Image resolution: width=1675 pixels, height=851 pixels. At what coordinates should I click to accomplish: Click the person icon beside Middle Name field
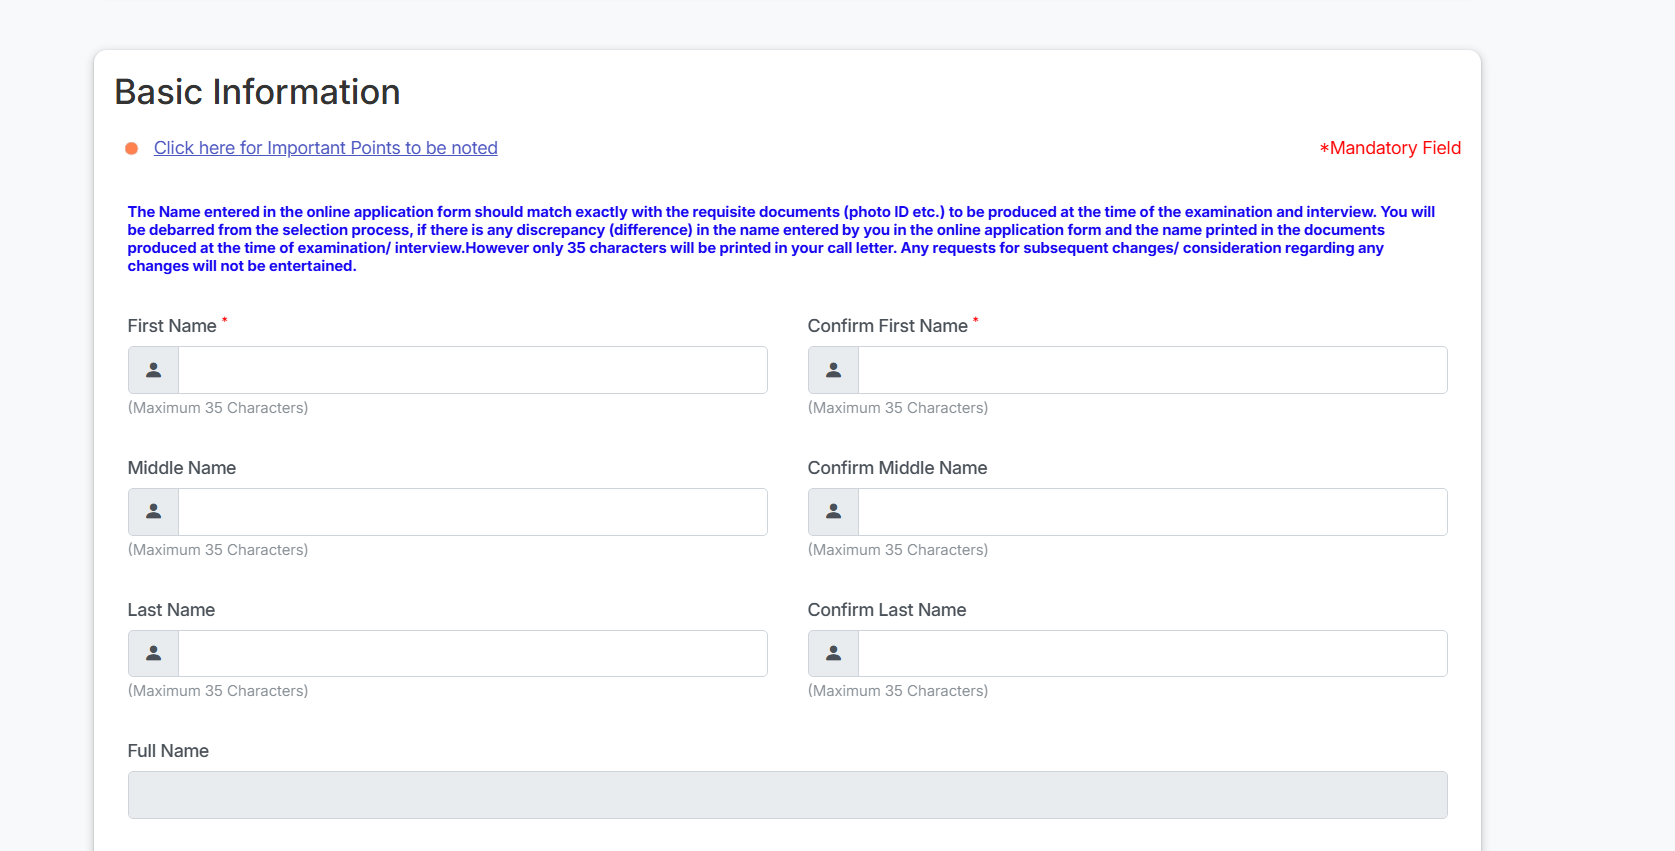(x=153, y=512)
